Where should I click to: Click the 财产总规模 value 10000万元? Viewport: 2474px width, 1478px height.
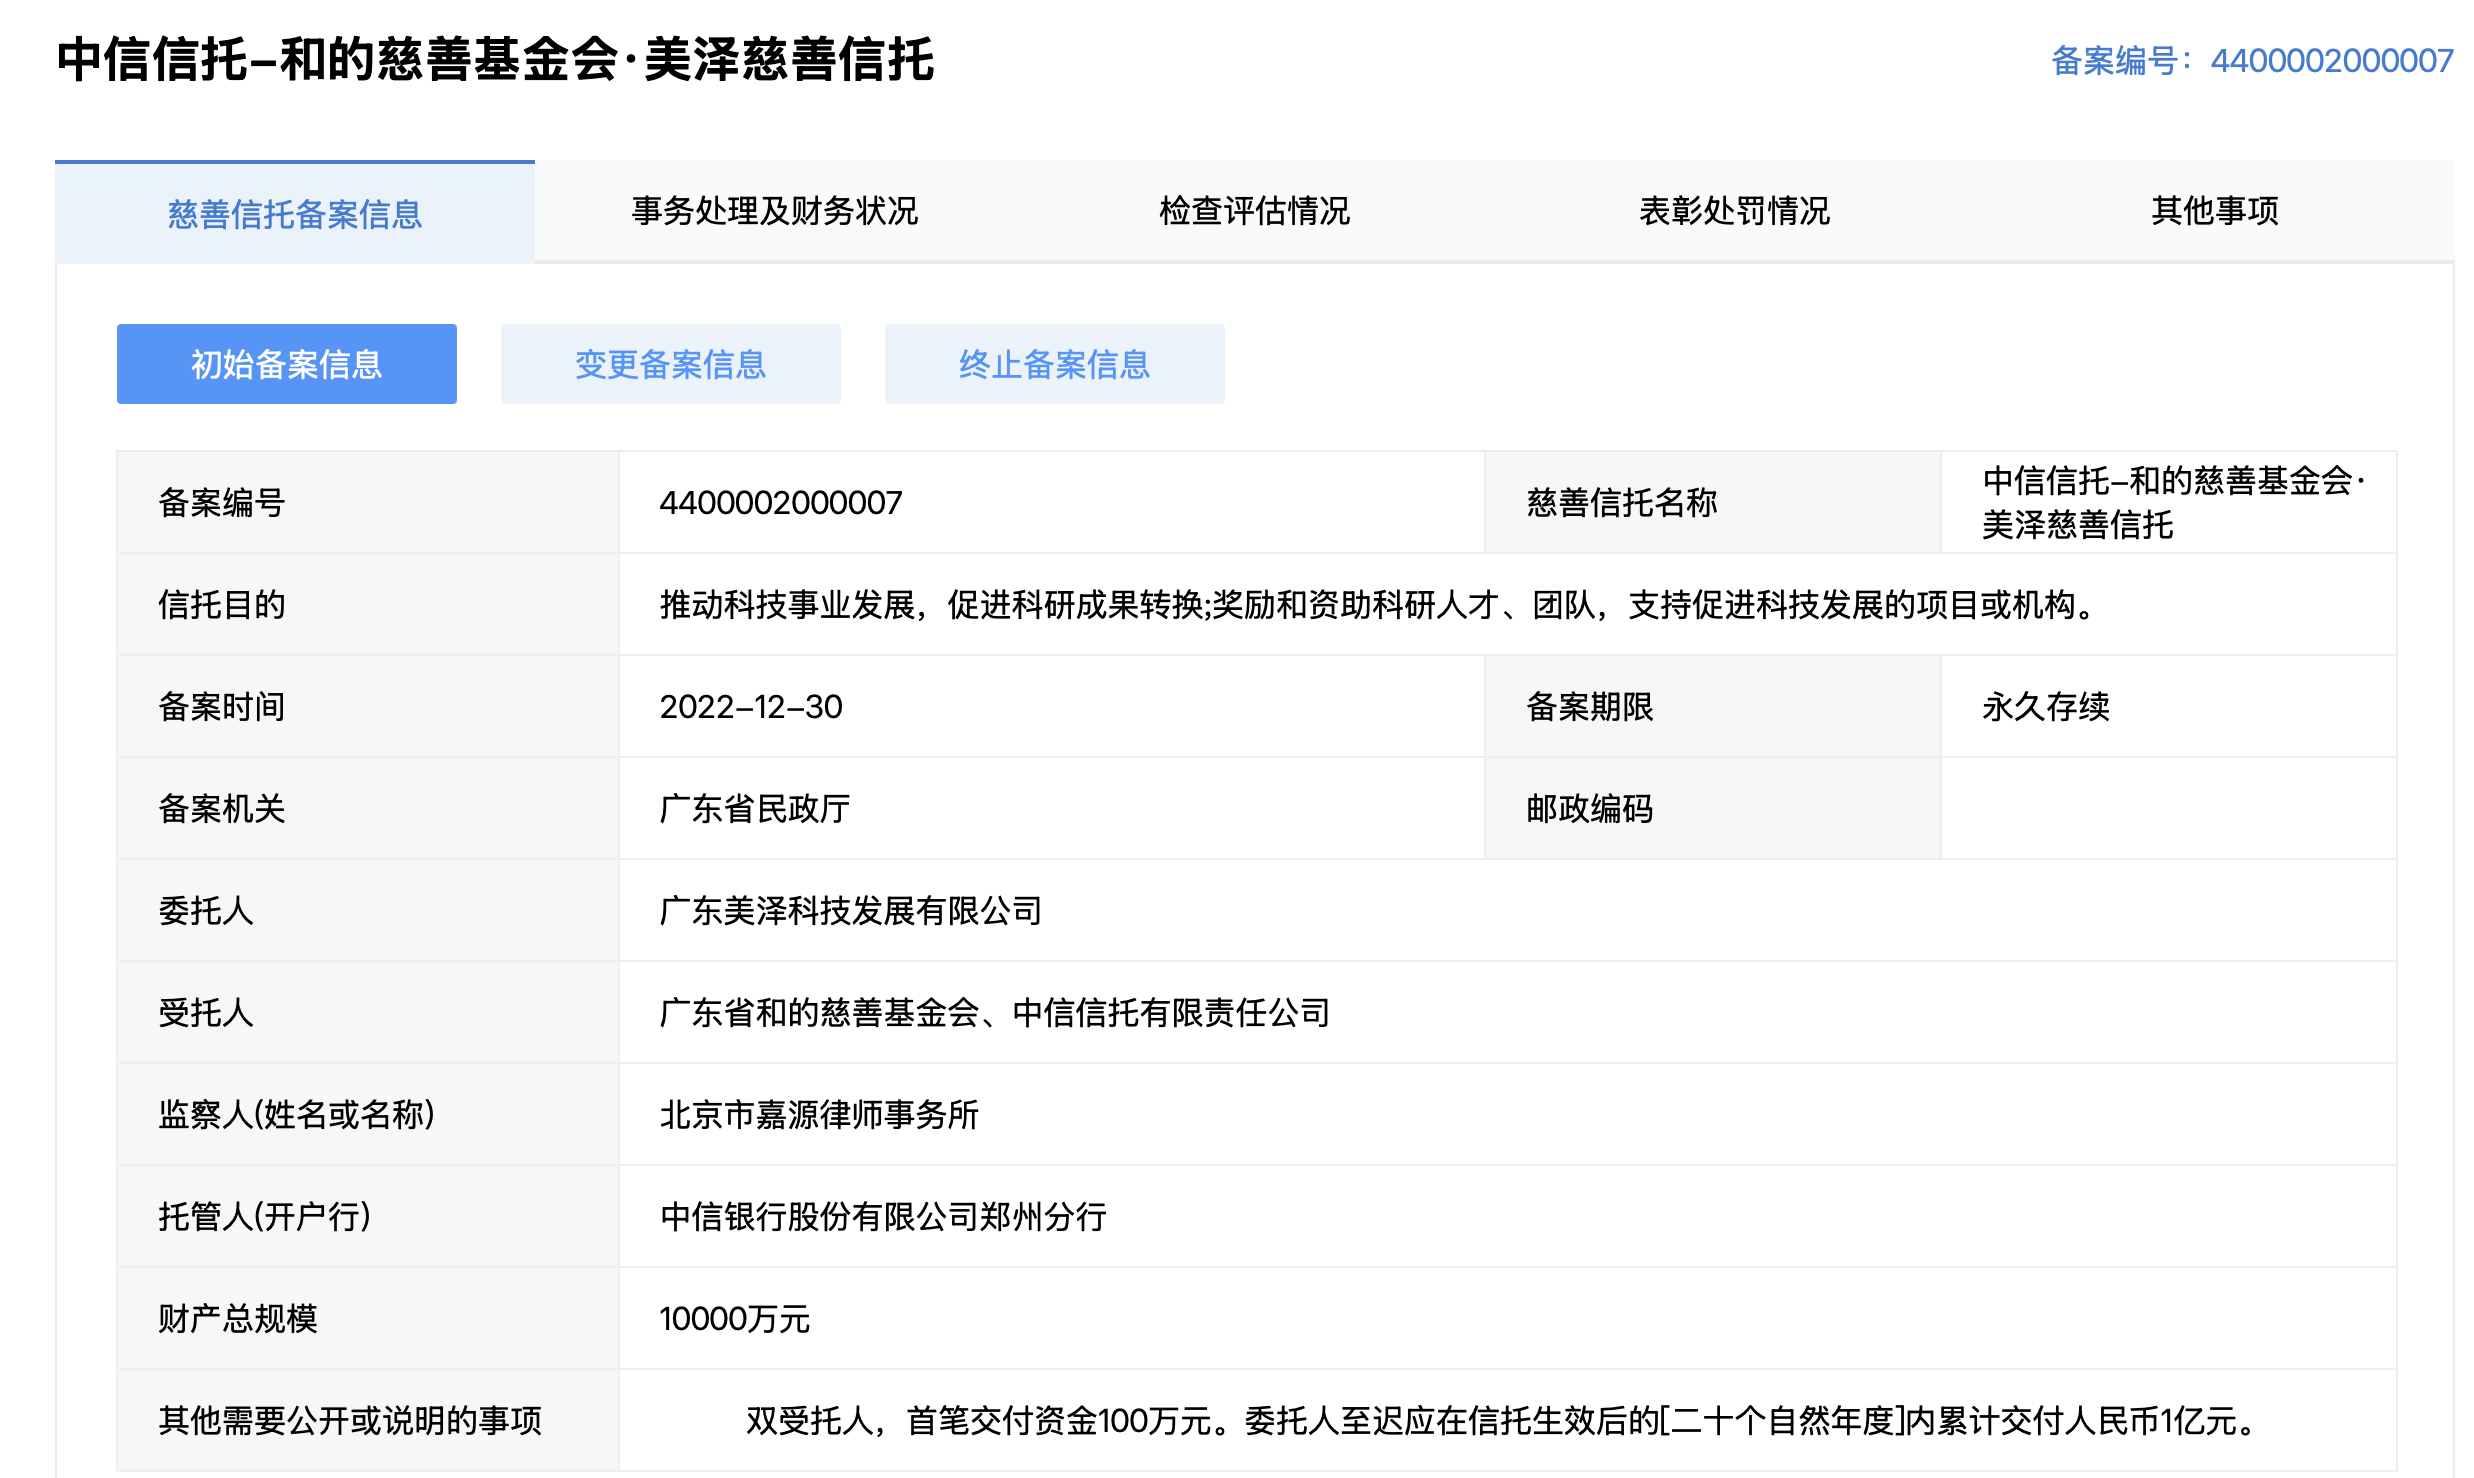coord(734,1319)
